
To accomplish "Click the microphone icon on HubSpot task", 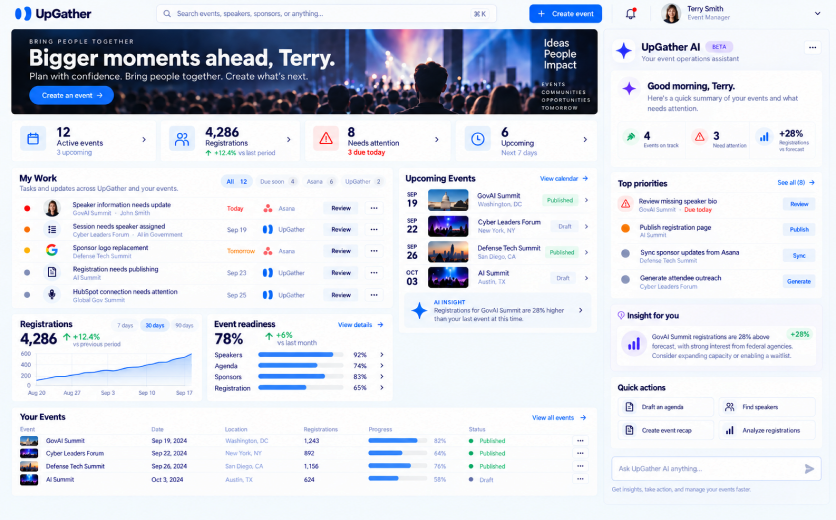I will (52, 294).
